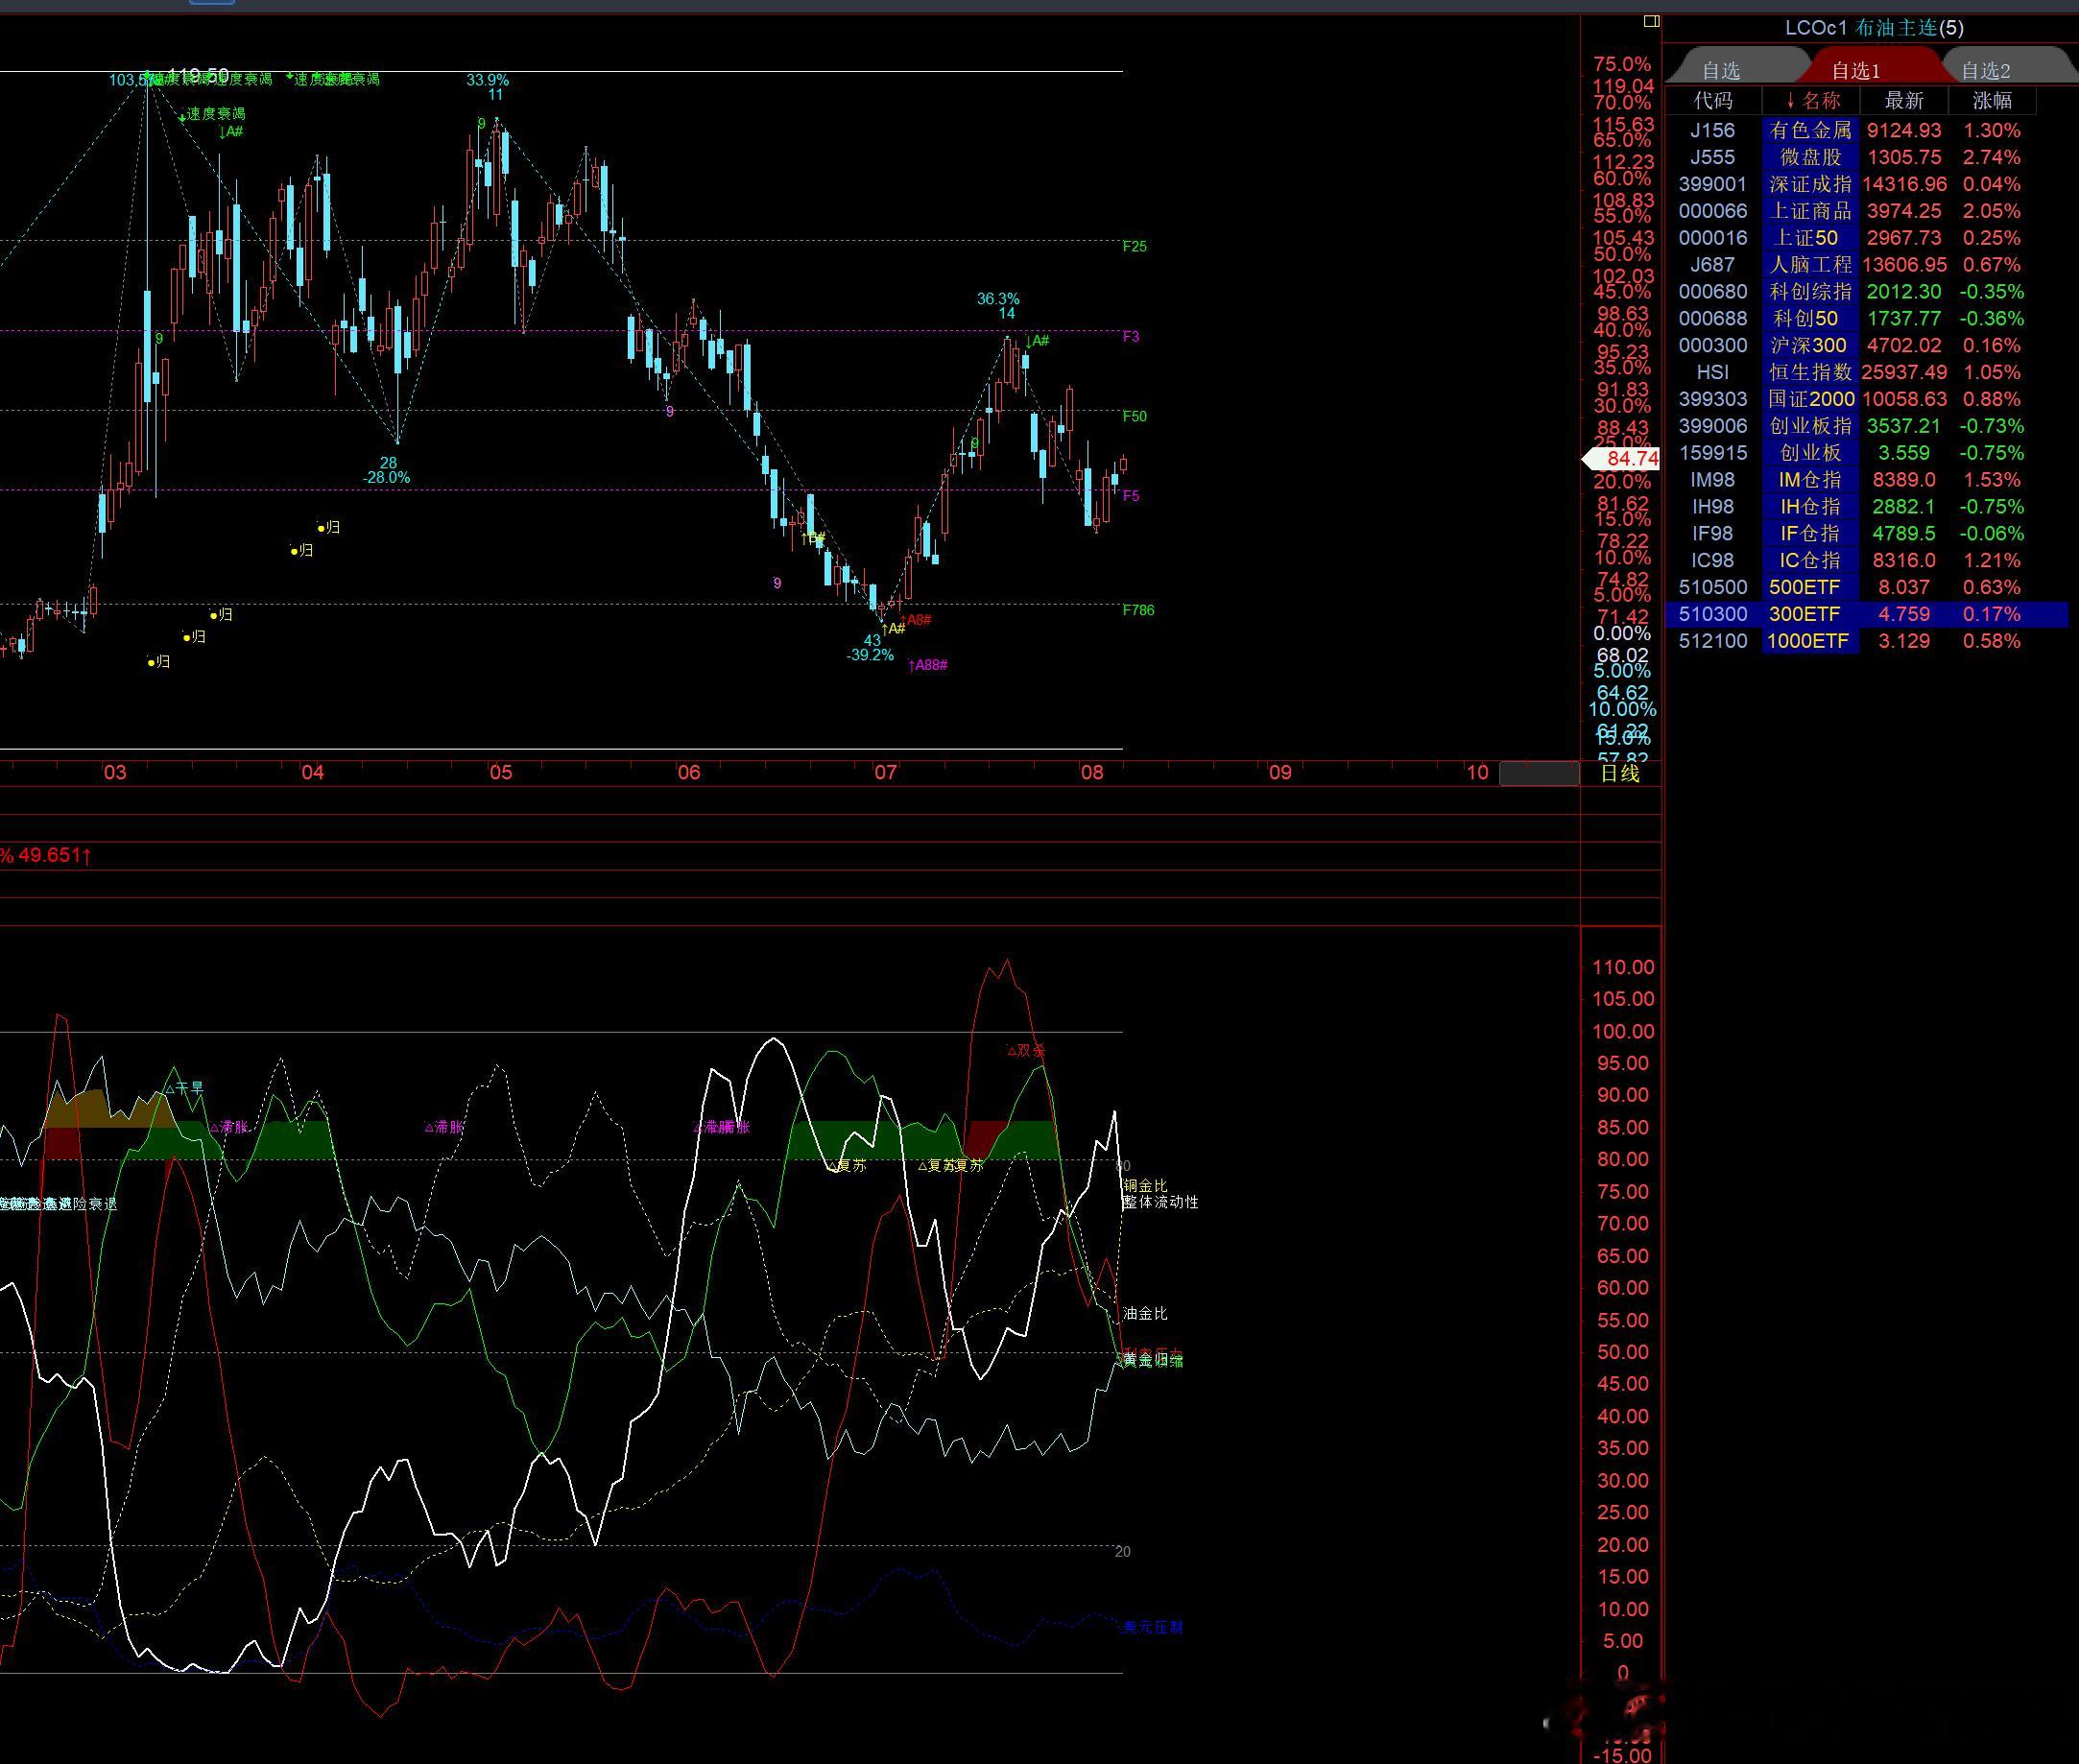Click the LCOc1 布油主连(5) title
Image resolution: width=2079 pixels, height=1764 pixels.
click(x=1874, y=28)
